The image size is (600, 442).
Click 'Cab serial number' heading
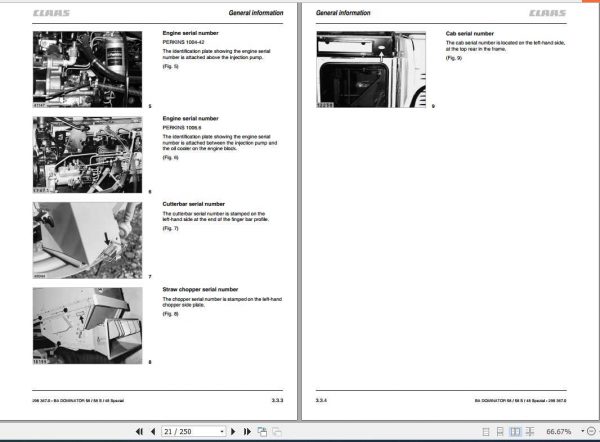pos(470,34)
